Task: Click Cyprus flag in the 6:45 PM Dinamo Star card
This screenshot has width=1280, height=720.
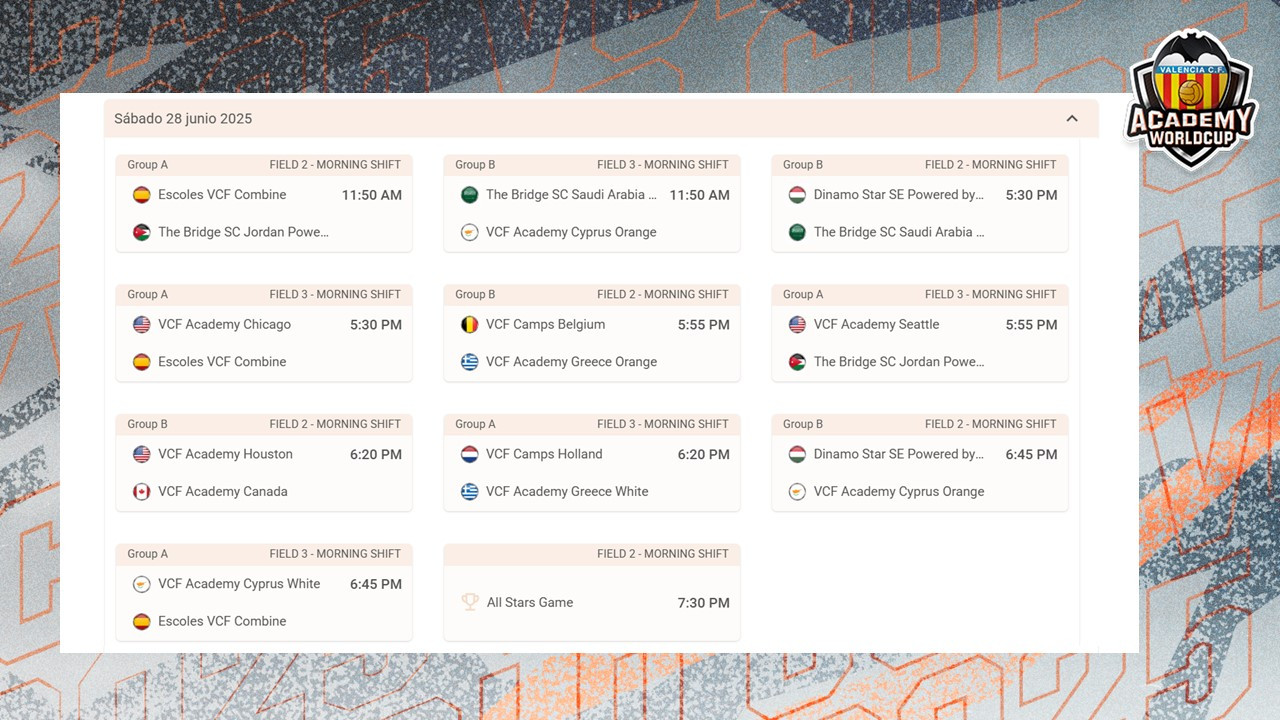Action: [x=797, y=492]
